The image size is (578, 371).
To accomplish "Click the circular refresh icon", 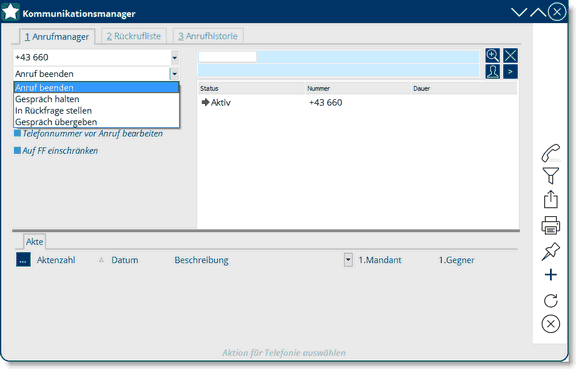I will pos(551,301).
